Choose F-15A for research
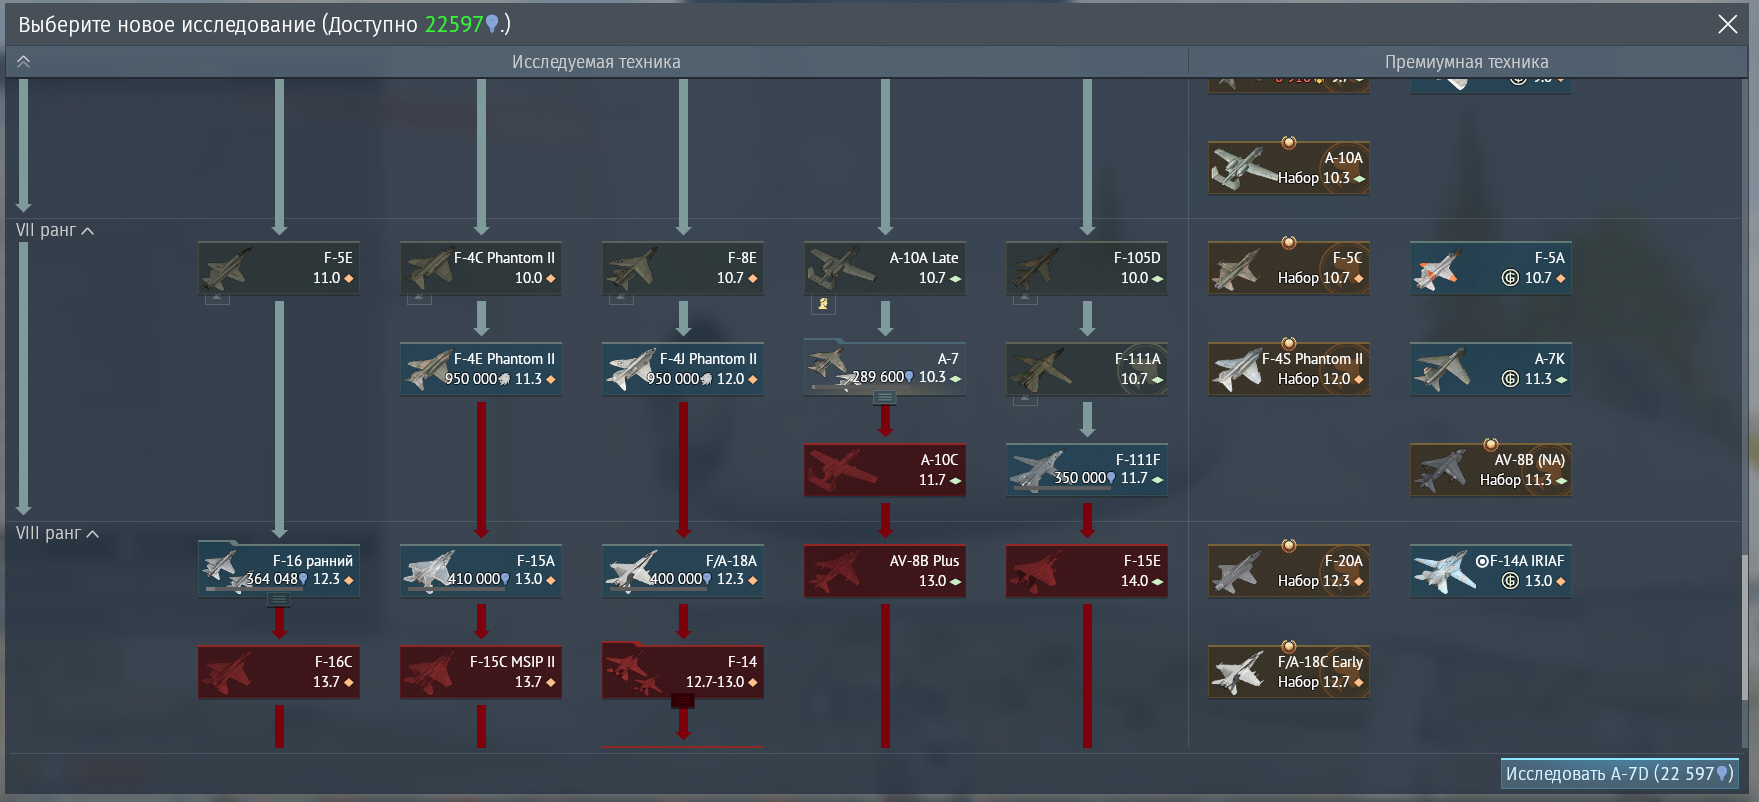This screenshot has height=802, width=1759. (481, 571)
